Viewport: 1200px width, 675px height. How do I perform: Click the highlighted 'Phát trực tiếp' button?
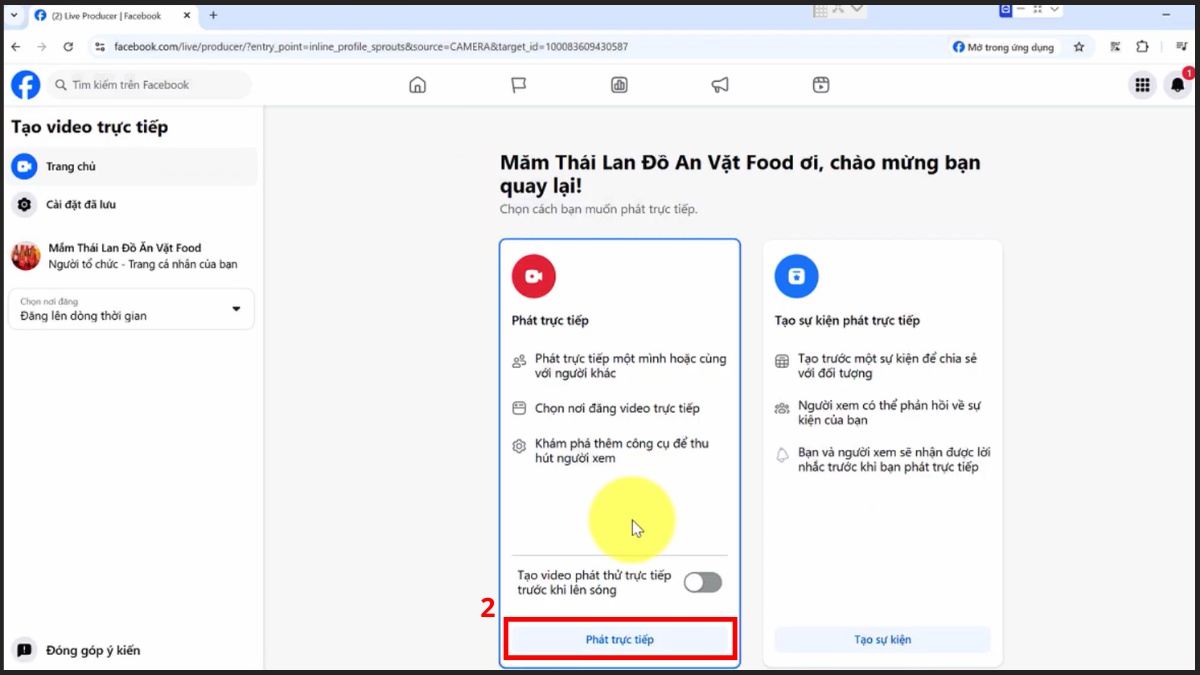tap(619, 638)
